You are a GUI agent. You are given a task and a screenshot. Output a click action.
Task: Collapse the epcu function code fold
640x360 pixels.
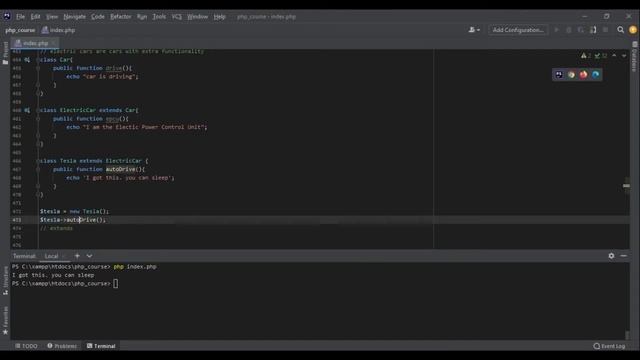38,119
